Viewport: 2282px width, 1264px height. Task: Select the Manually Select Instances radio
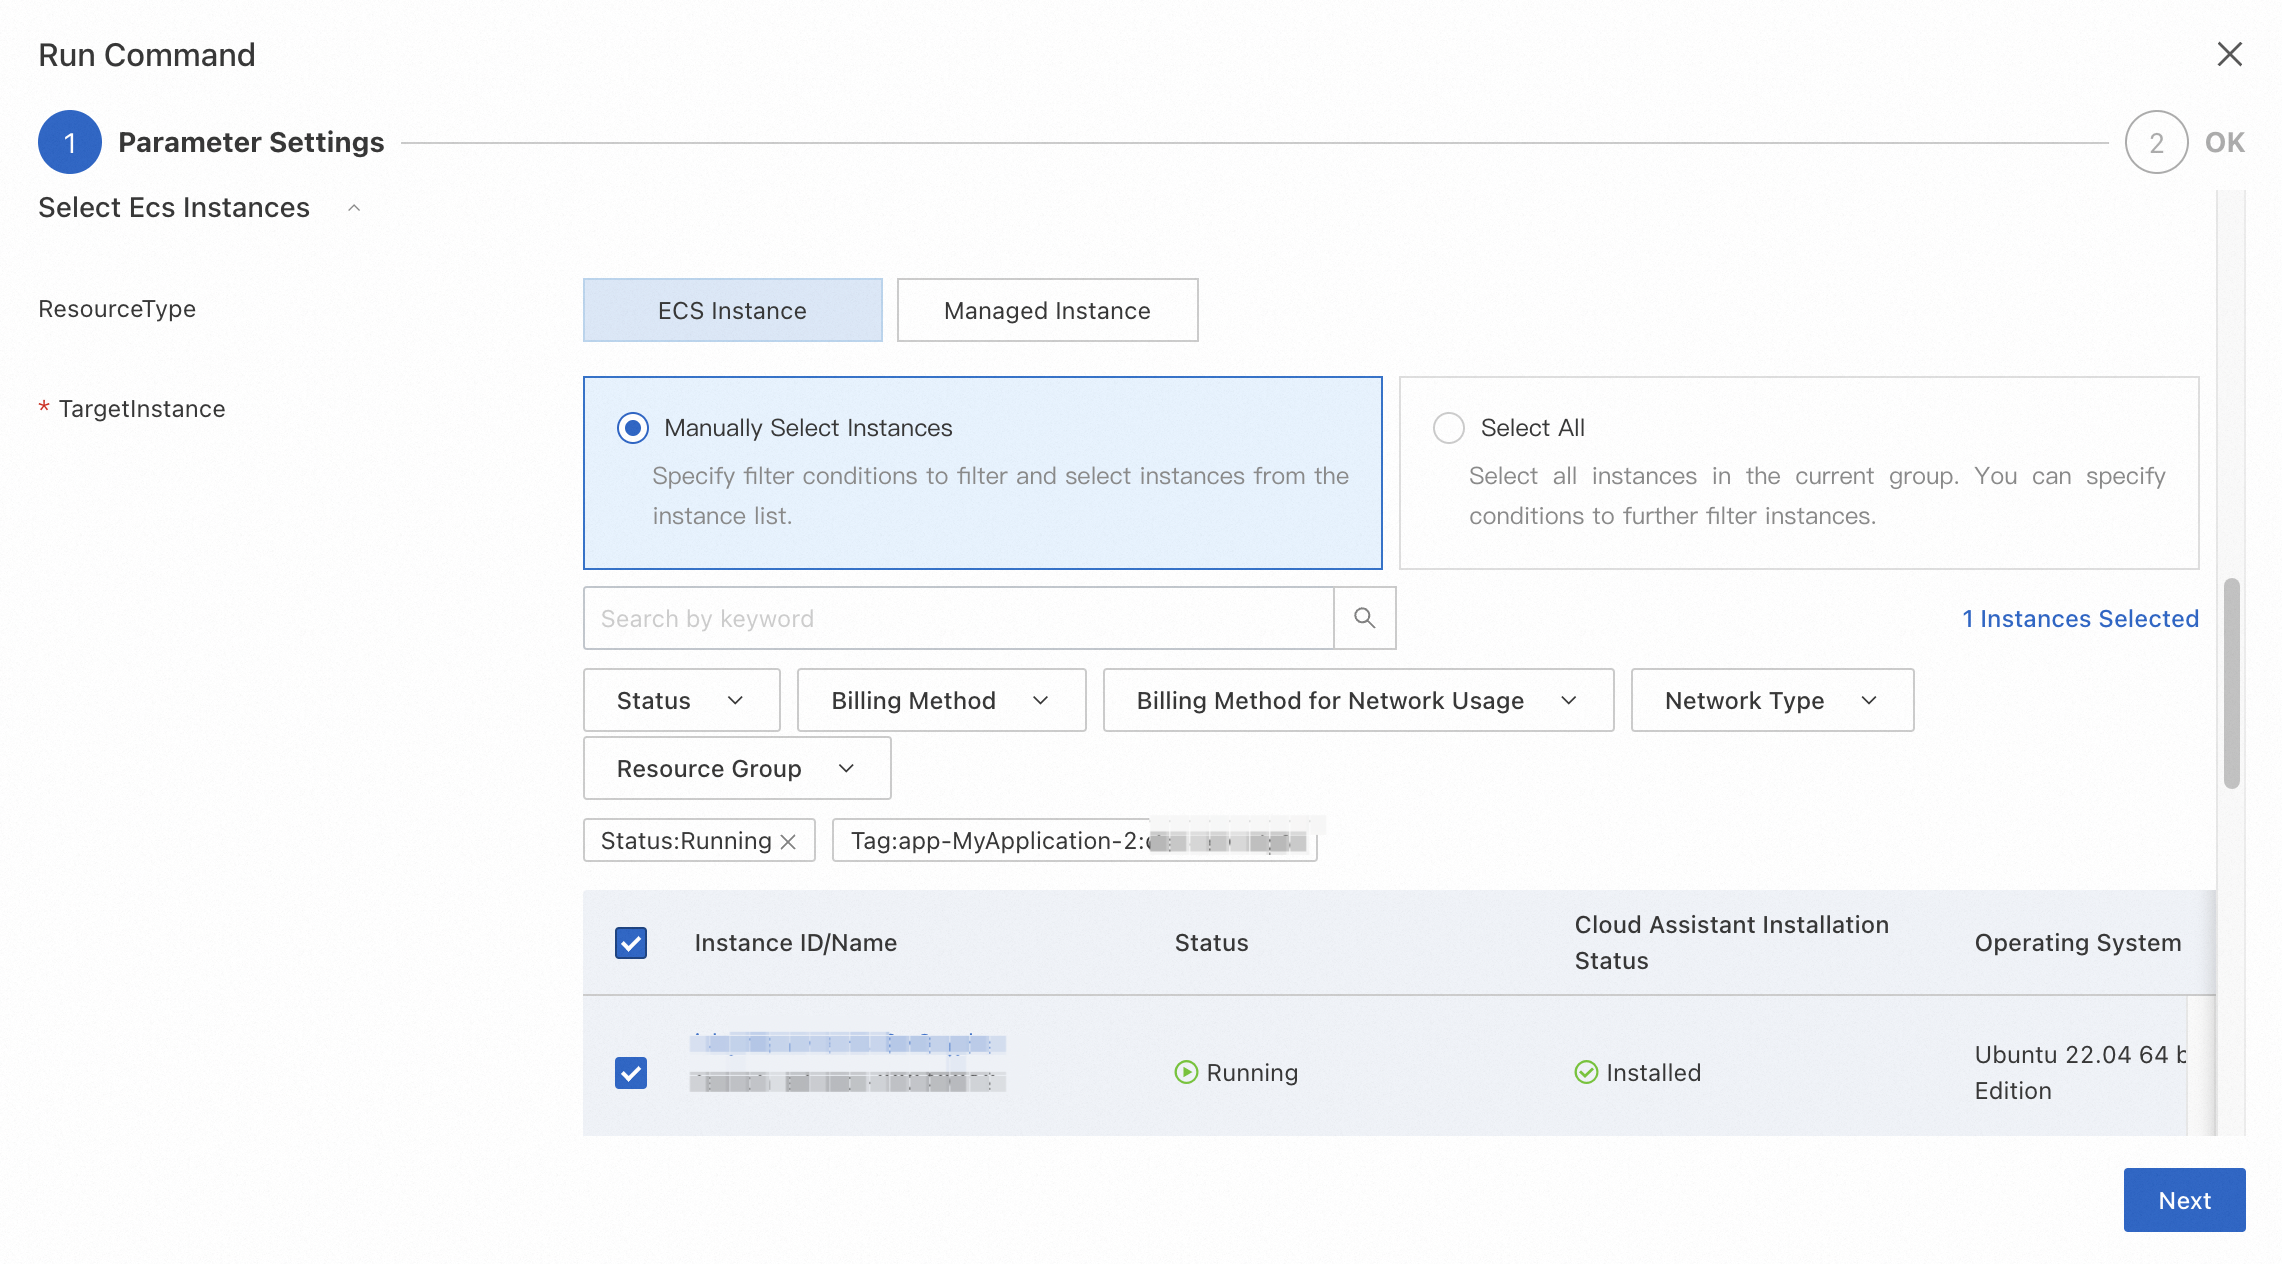(x=632, y=428)
